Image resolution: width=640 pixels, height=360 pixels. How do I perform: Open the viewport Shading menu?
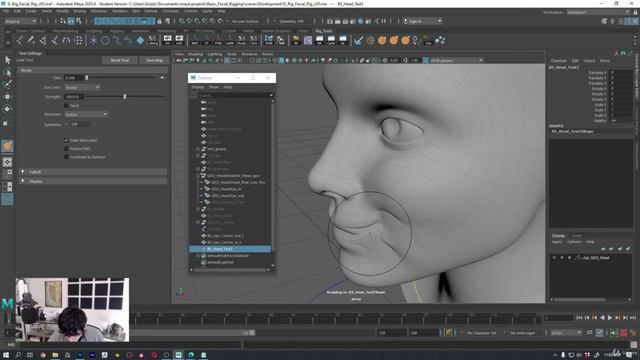195,54
